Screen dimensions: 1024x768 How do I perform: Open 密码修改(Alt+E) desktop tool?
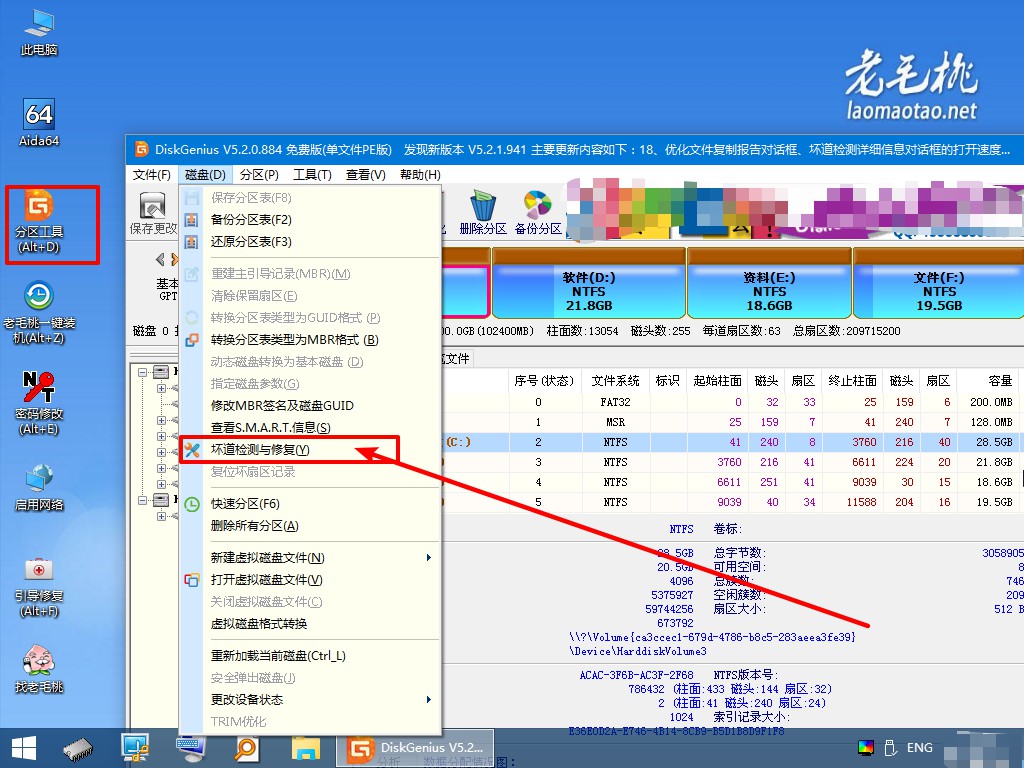coord(39,403)
